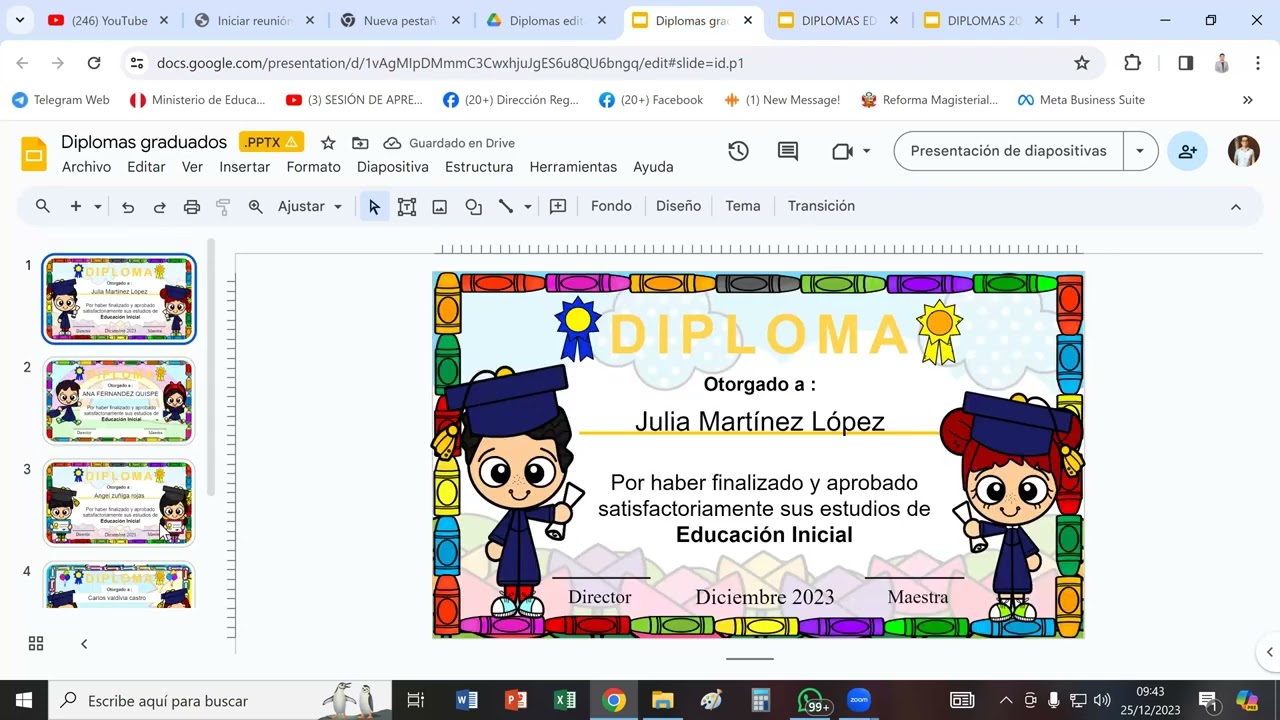Open the Editar menu
This screenshot has width=1280, height=720.
(146, 167)
